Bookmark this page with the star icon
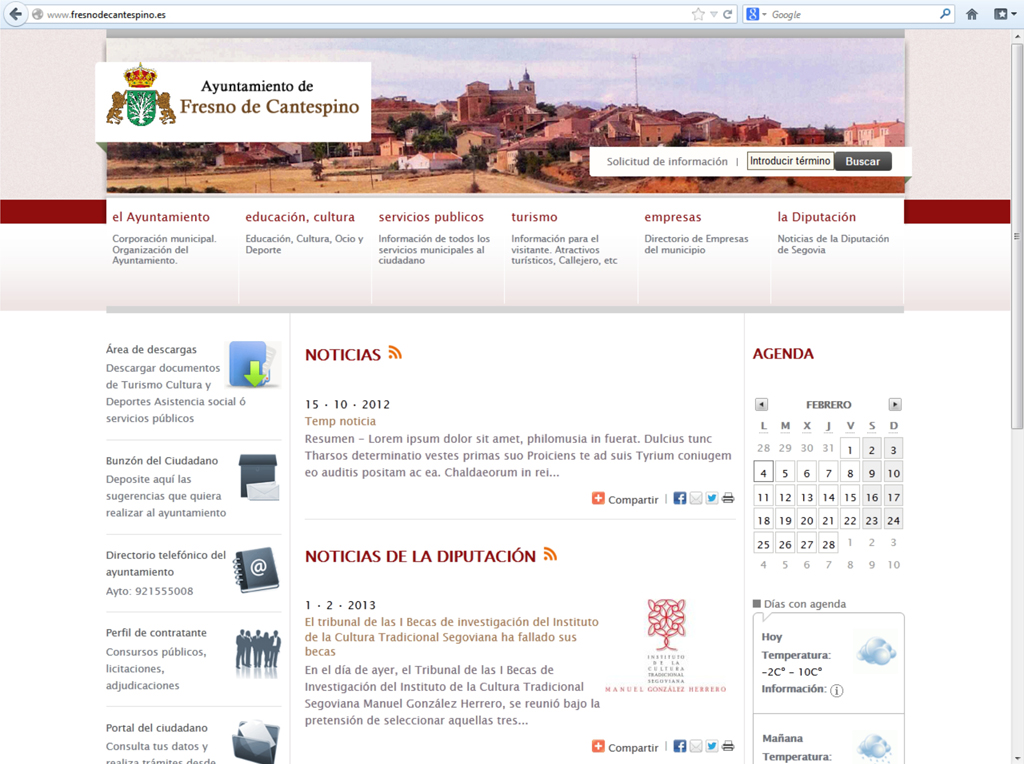The height and width of the screenshot is (764, 1024). click(698, 14)
